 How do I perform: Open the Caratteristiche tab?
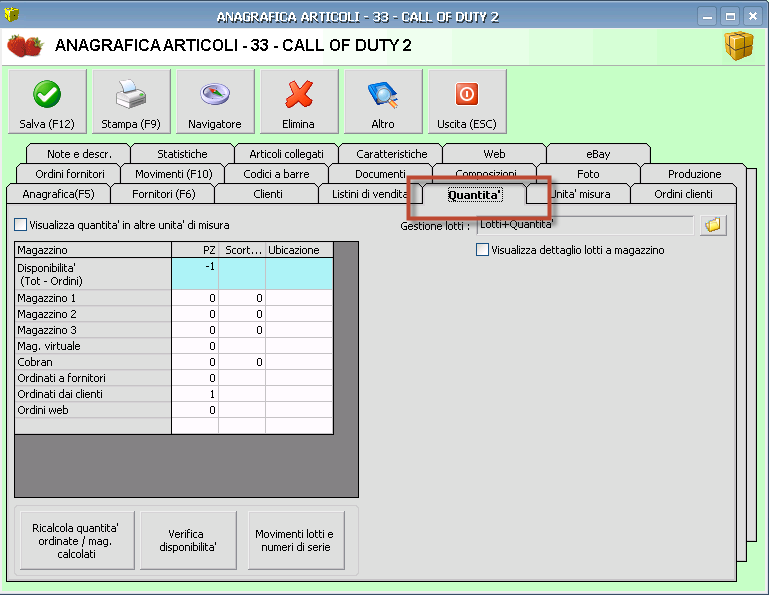(391, 154)
